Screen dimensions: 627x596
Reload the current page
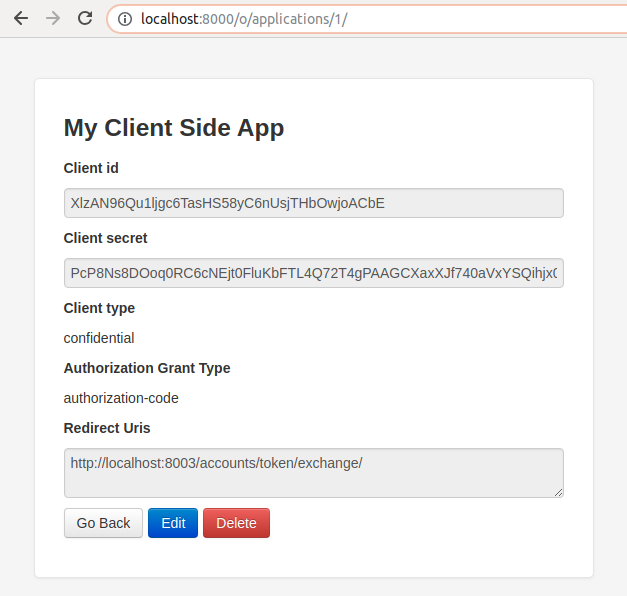point(85,18)
